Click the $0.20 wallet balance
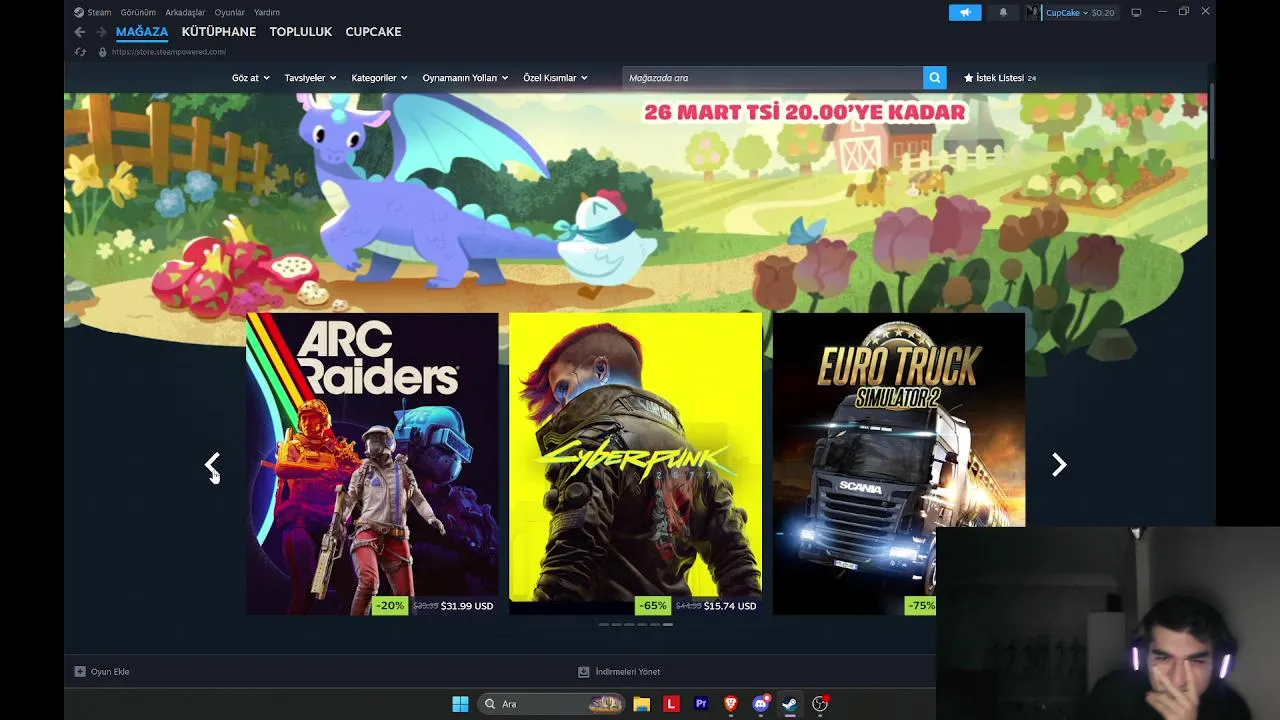 tap(1103, 13)
